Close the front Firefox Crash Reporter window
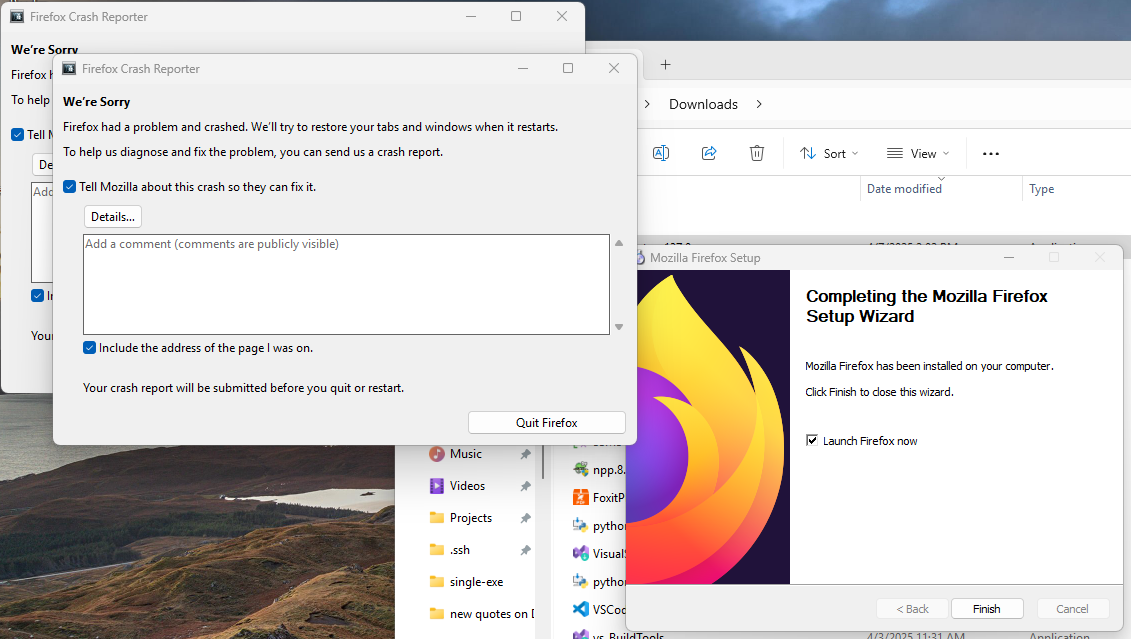 click(614, 69)
